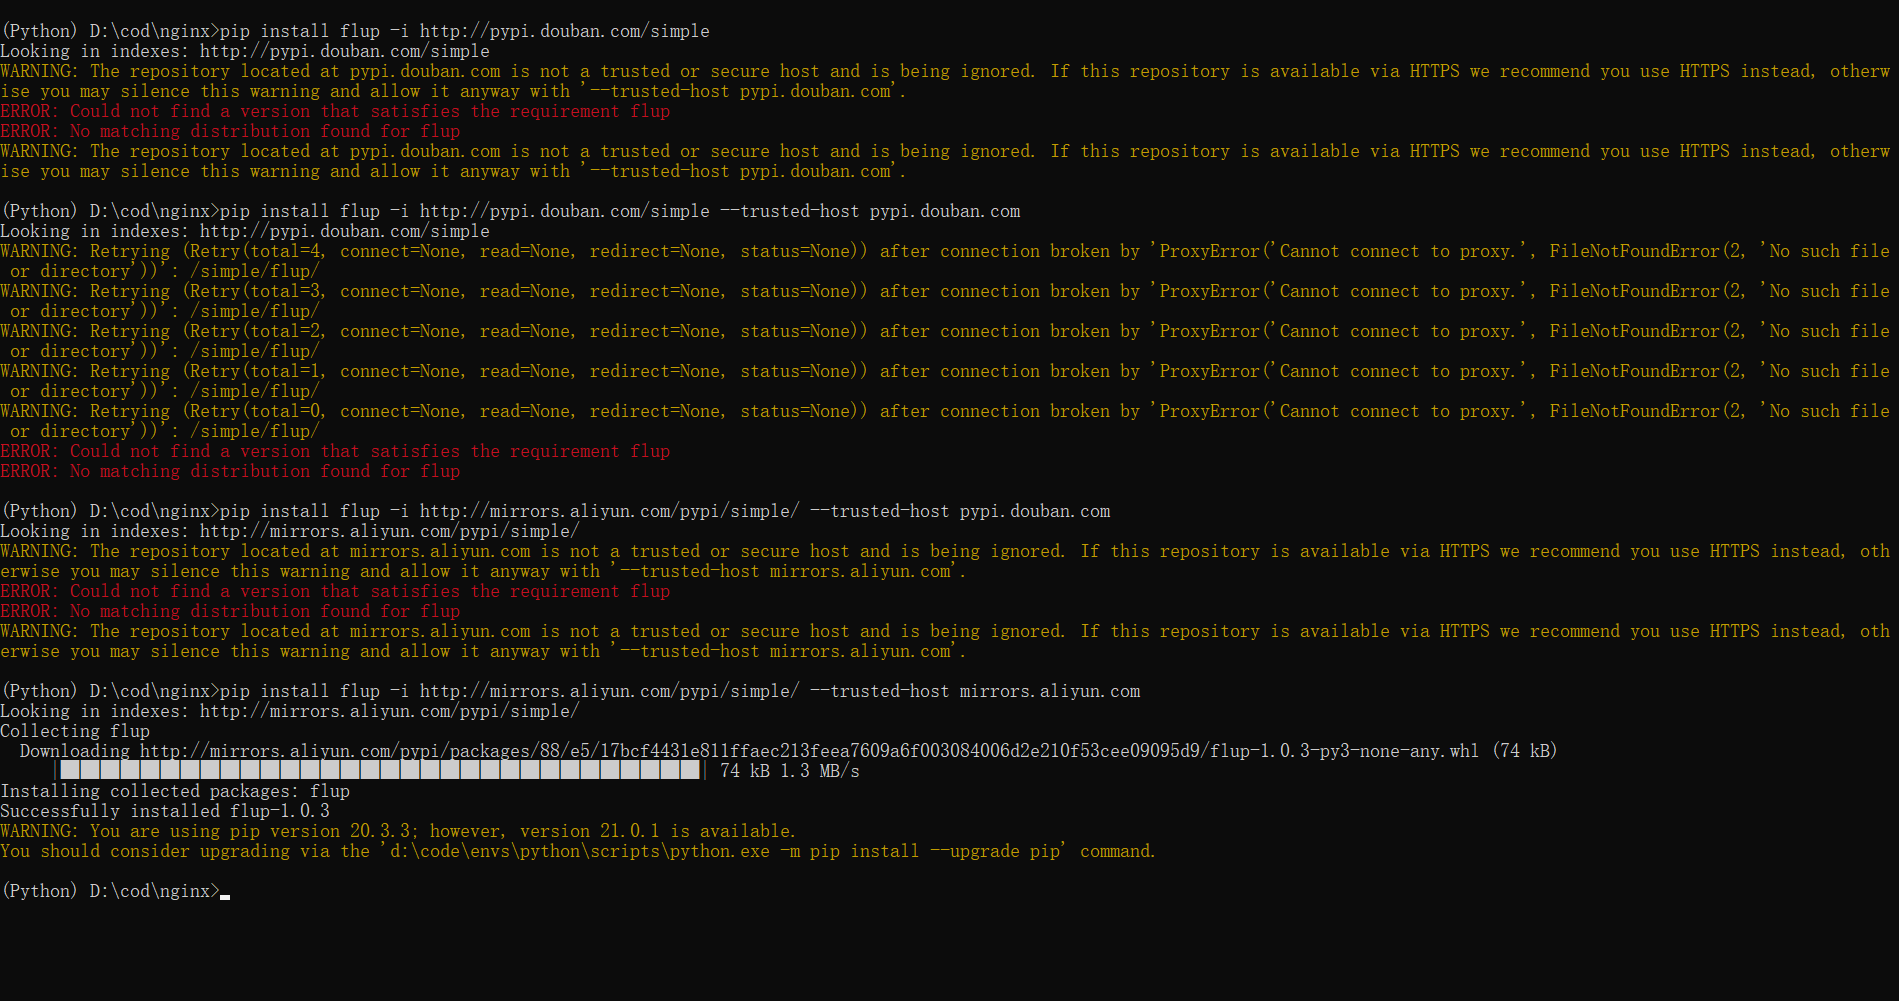Click the 'Collecting flup' status line
Viewport: 1899px width, 1001px height.
pos(68,730)
